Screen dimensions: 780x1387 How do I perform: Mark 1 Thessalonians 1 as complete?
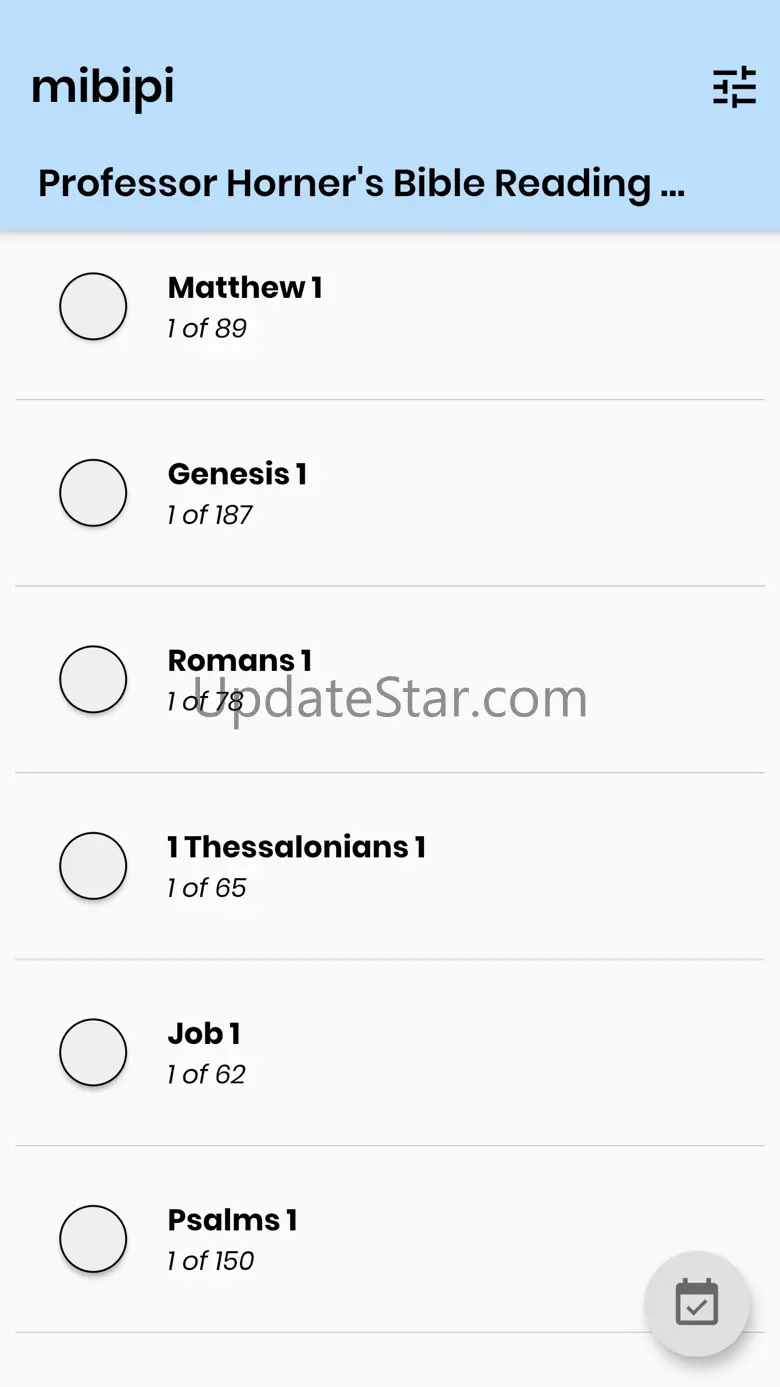[93, 866]
